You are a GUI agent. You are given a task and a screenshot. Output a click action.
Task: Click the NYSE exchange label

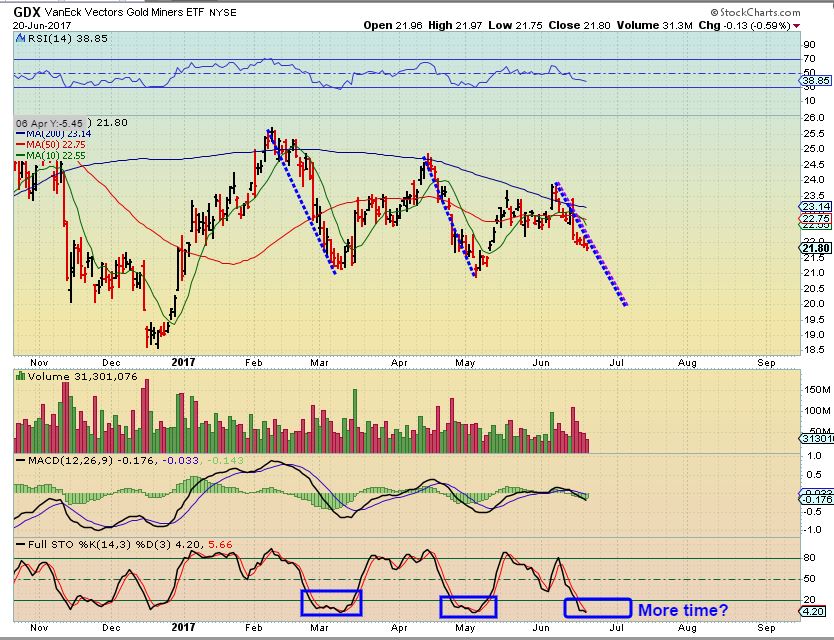(x=223, y=12)
